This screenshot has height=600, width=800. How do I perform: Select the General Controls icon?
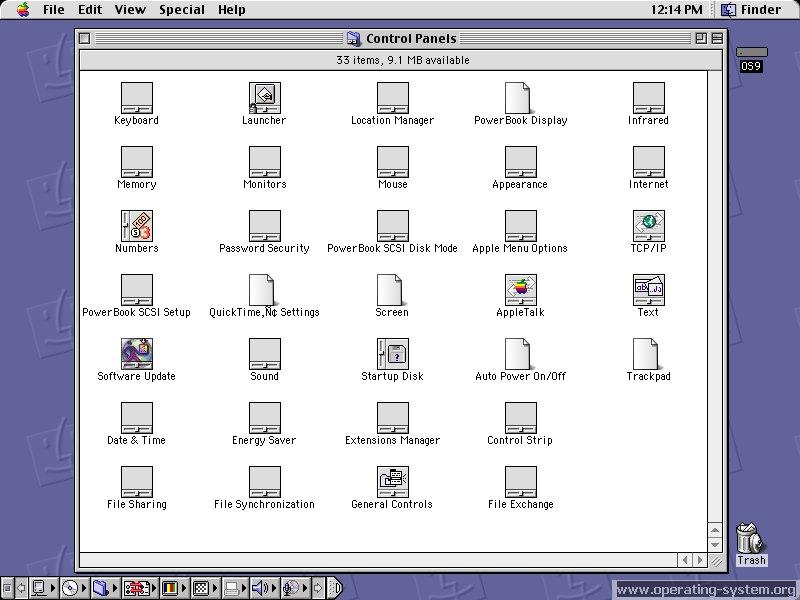[x=392, y=482]
